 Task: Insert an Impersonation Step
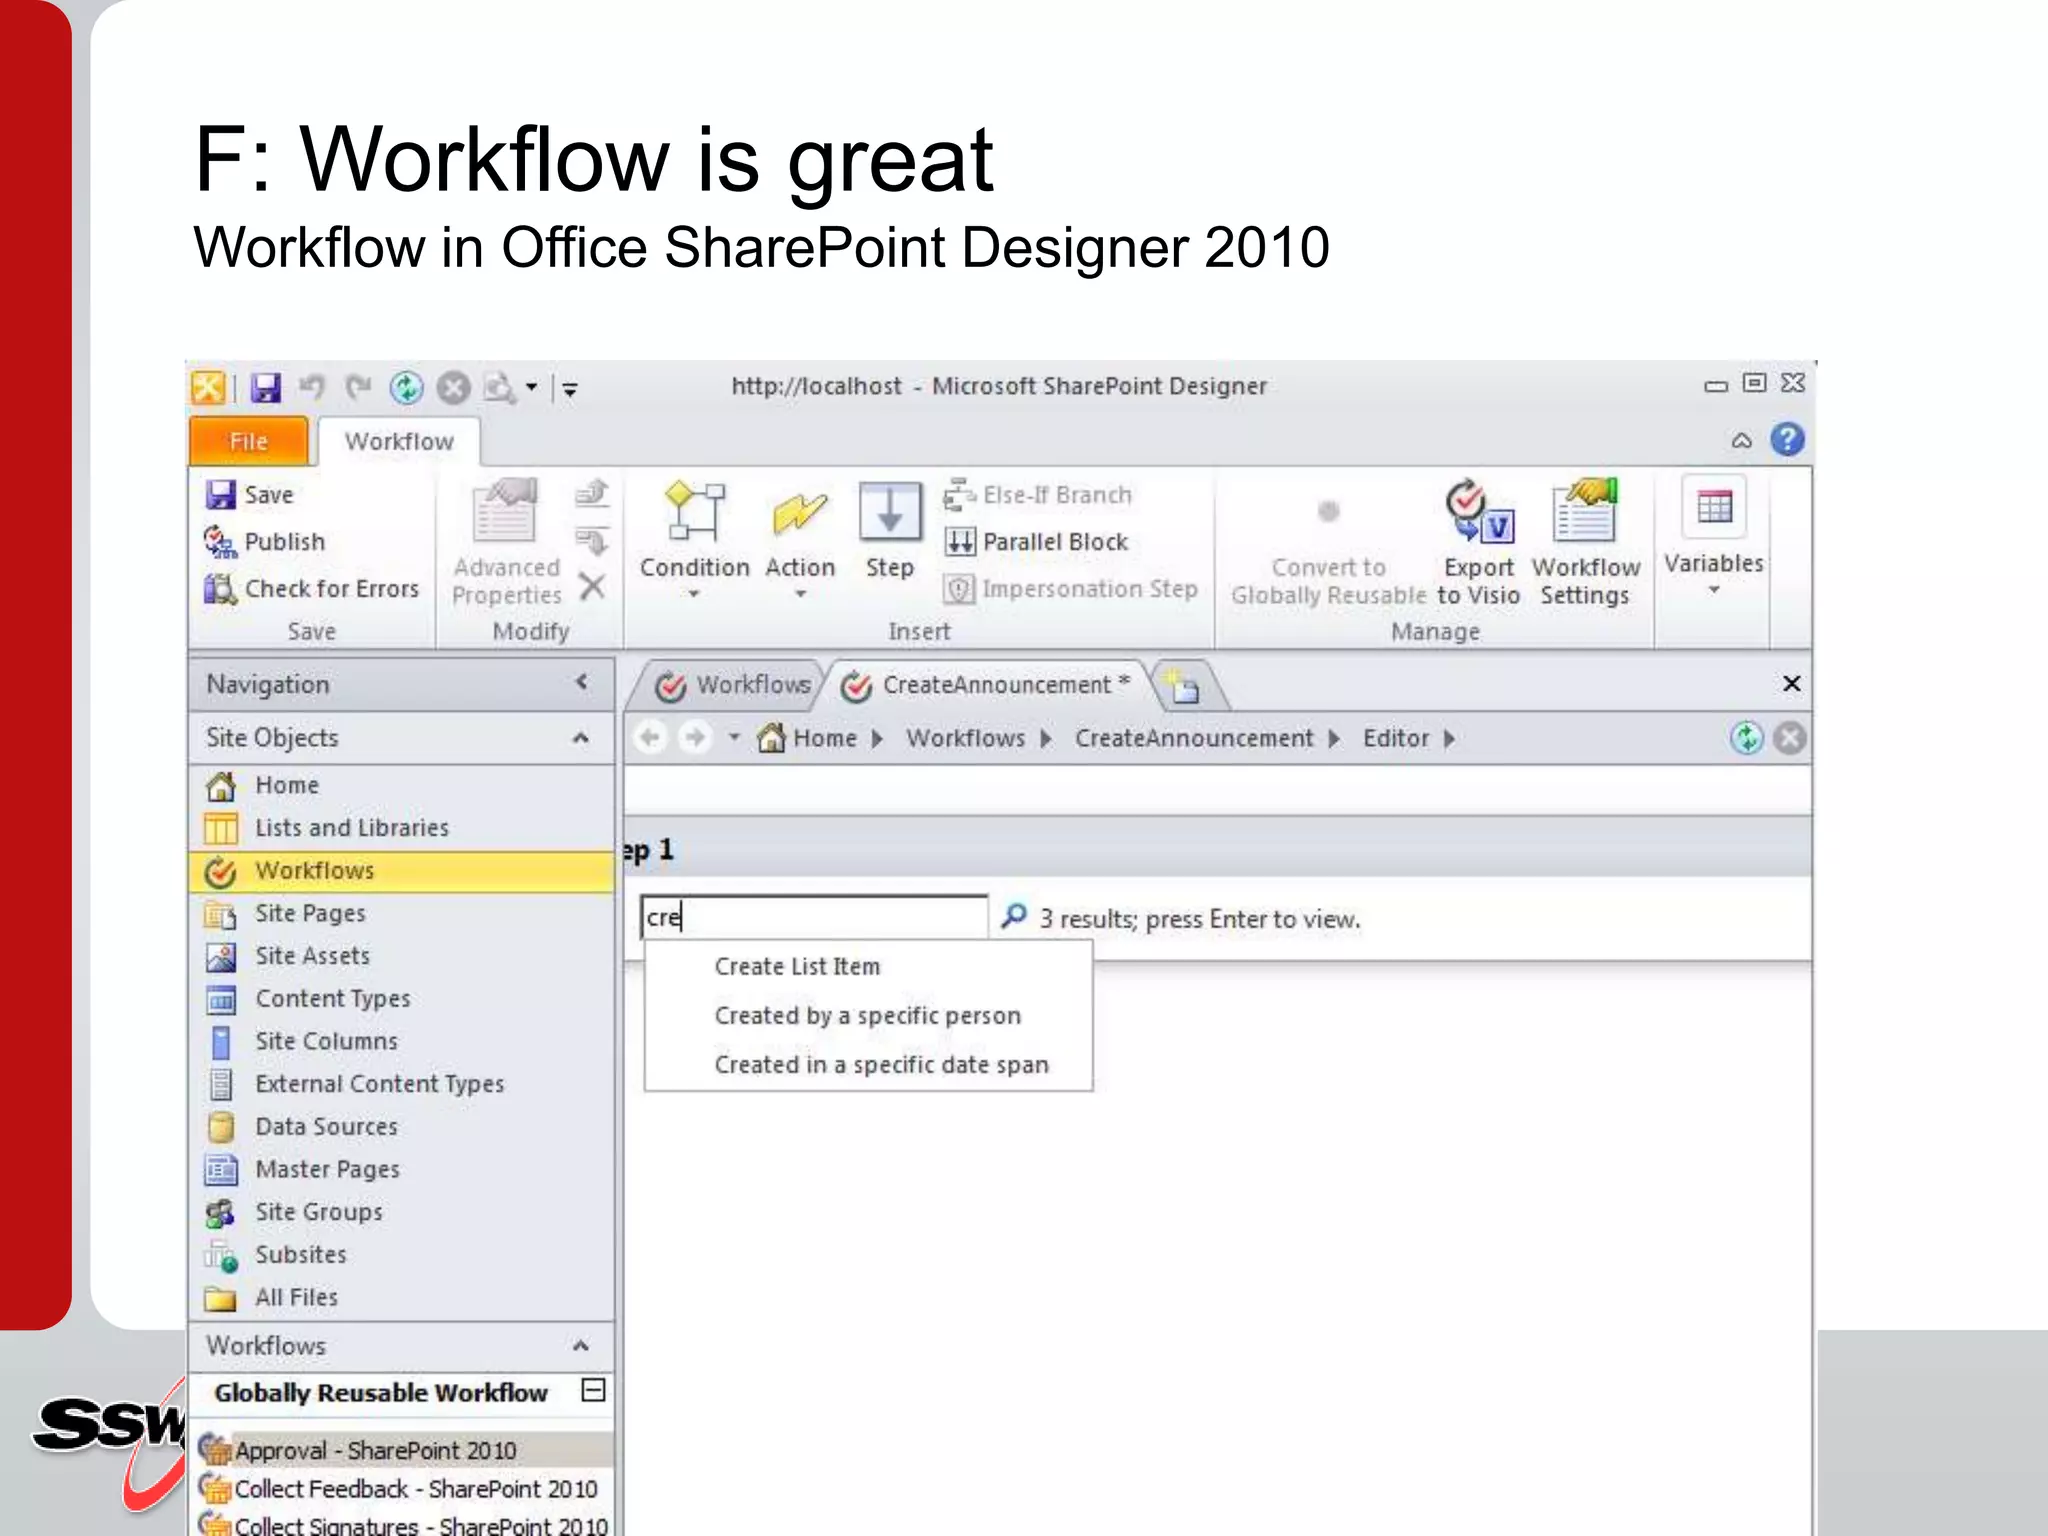point(1071,589)
